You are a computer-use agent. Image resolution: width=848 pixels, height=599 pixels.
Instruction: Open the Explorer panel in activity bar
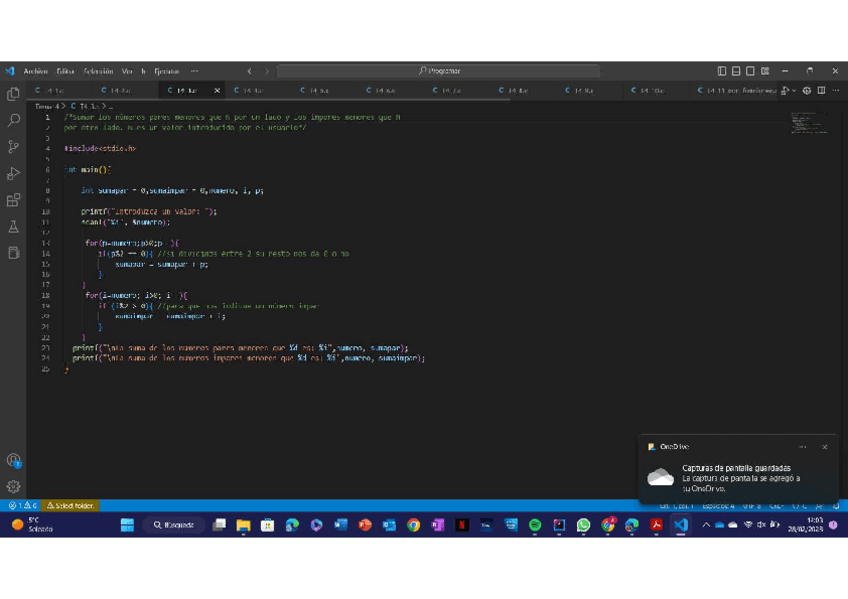[x=13, y=93]
